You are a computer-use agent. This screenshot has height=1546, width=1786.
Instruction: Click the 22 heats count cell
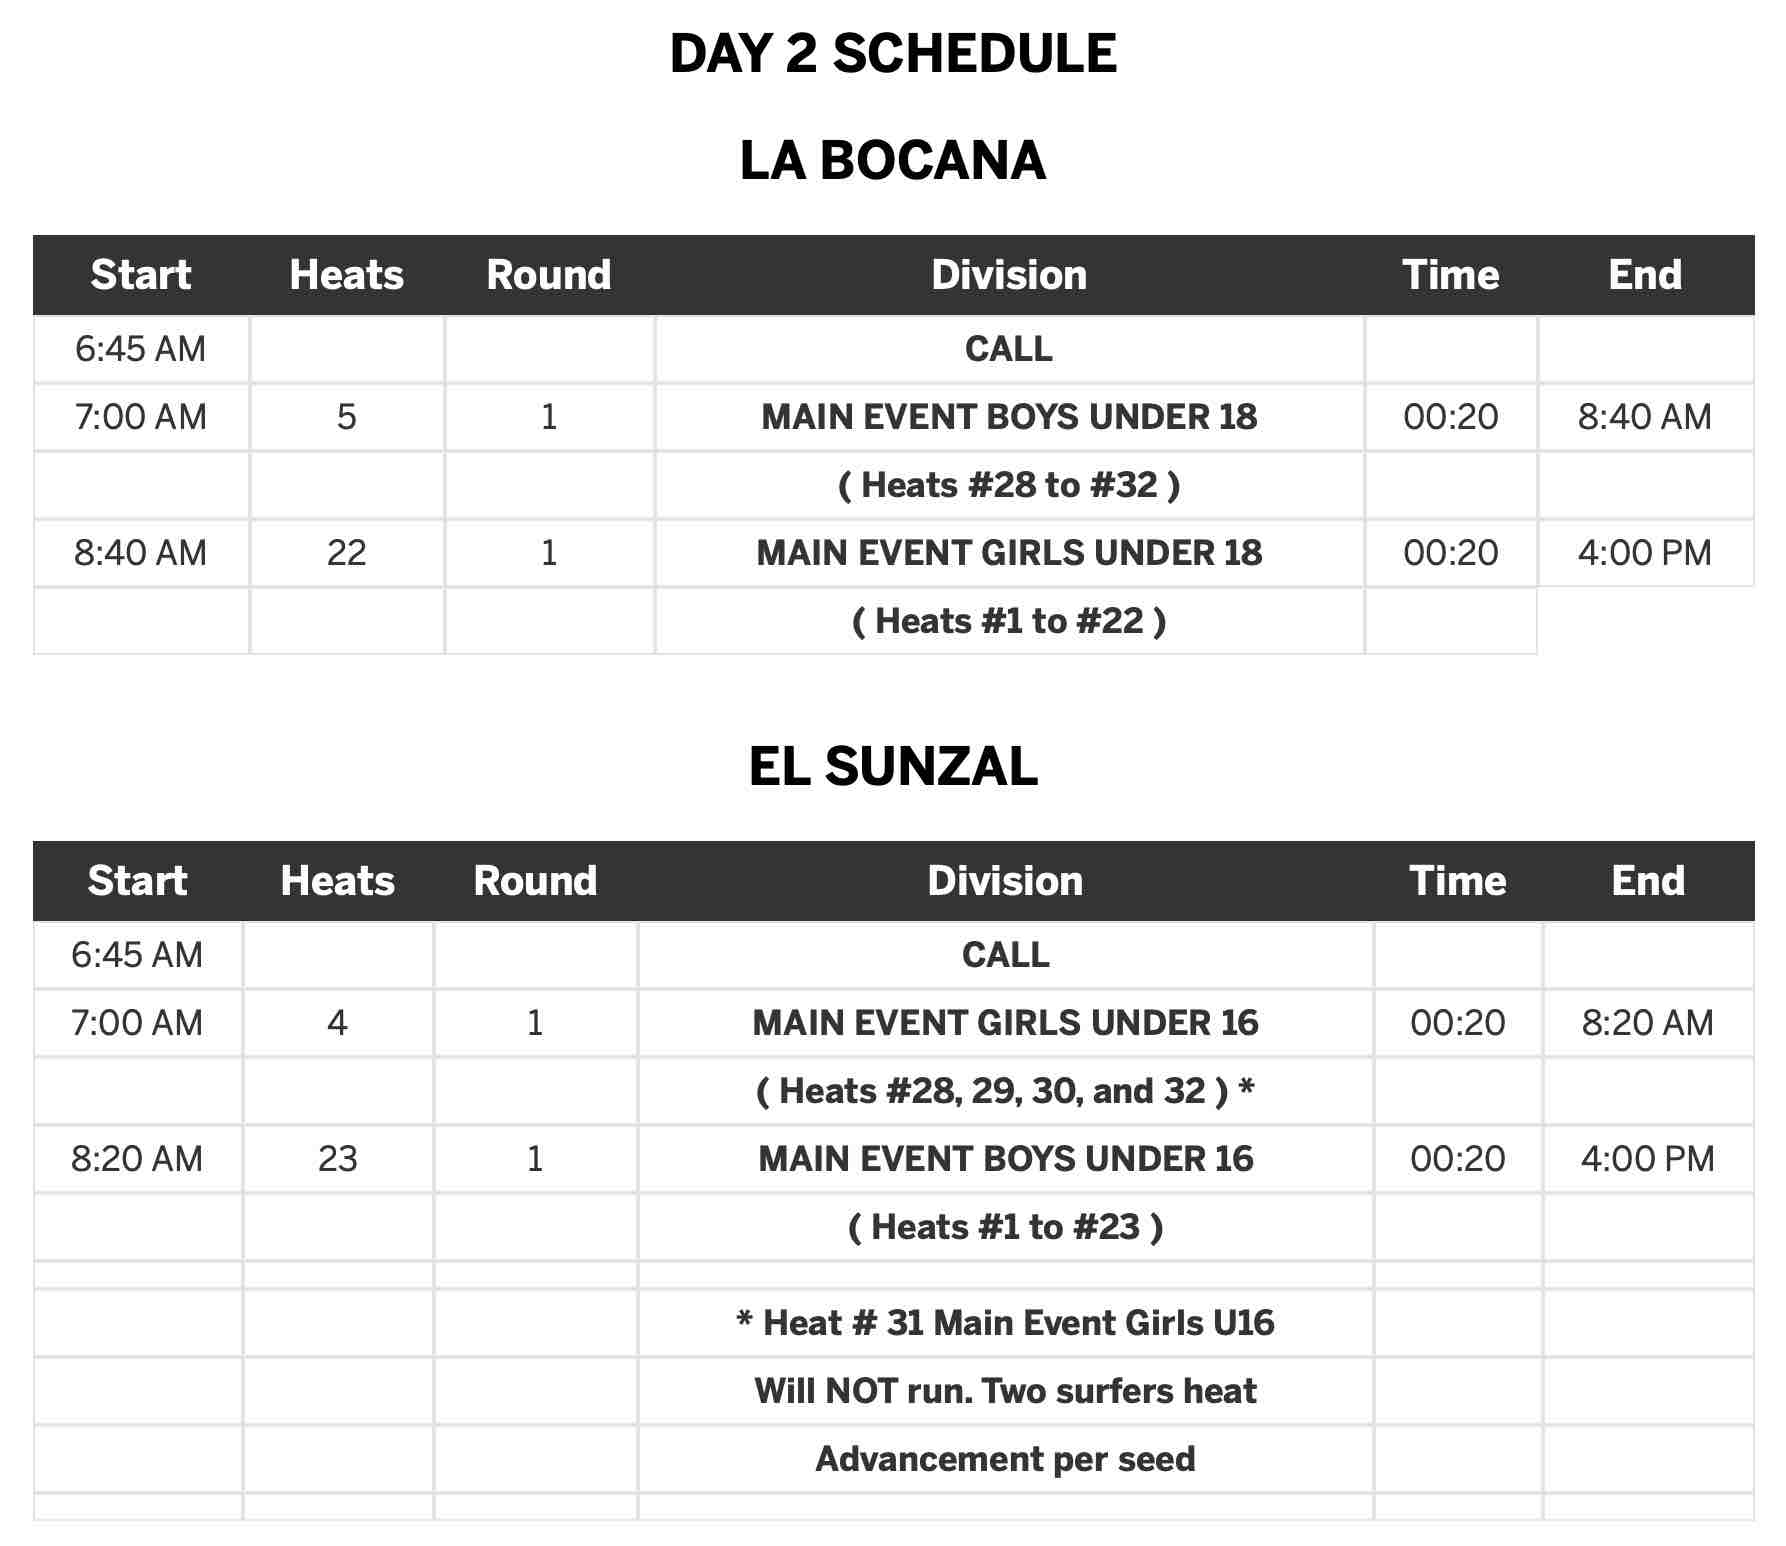[346, 553]
